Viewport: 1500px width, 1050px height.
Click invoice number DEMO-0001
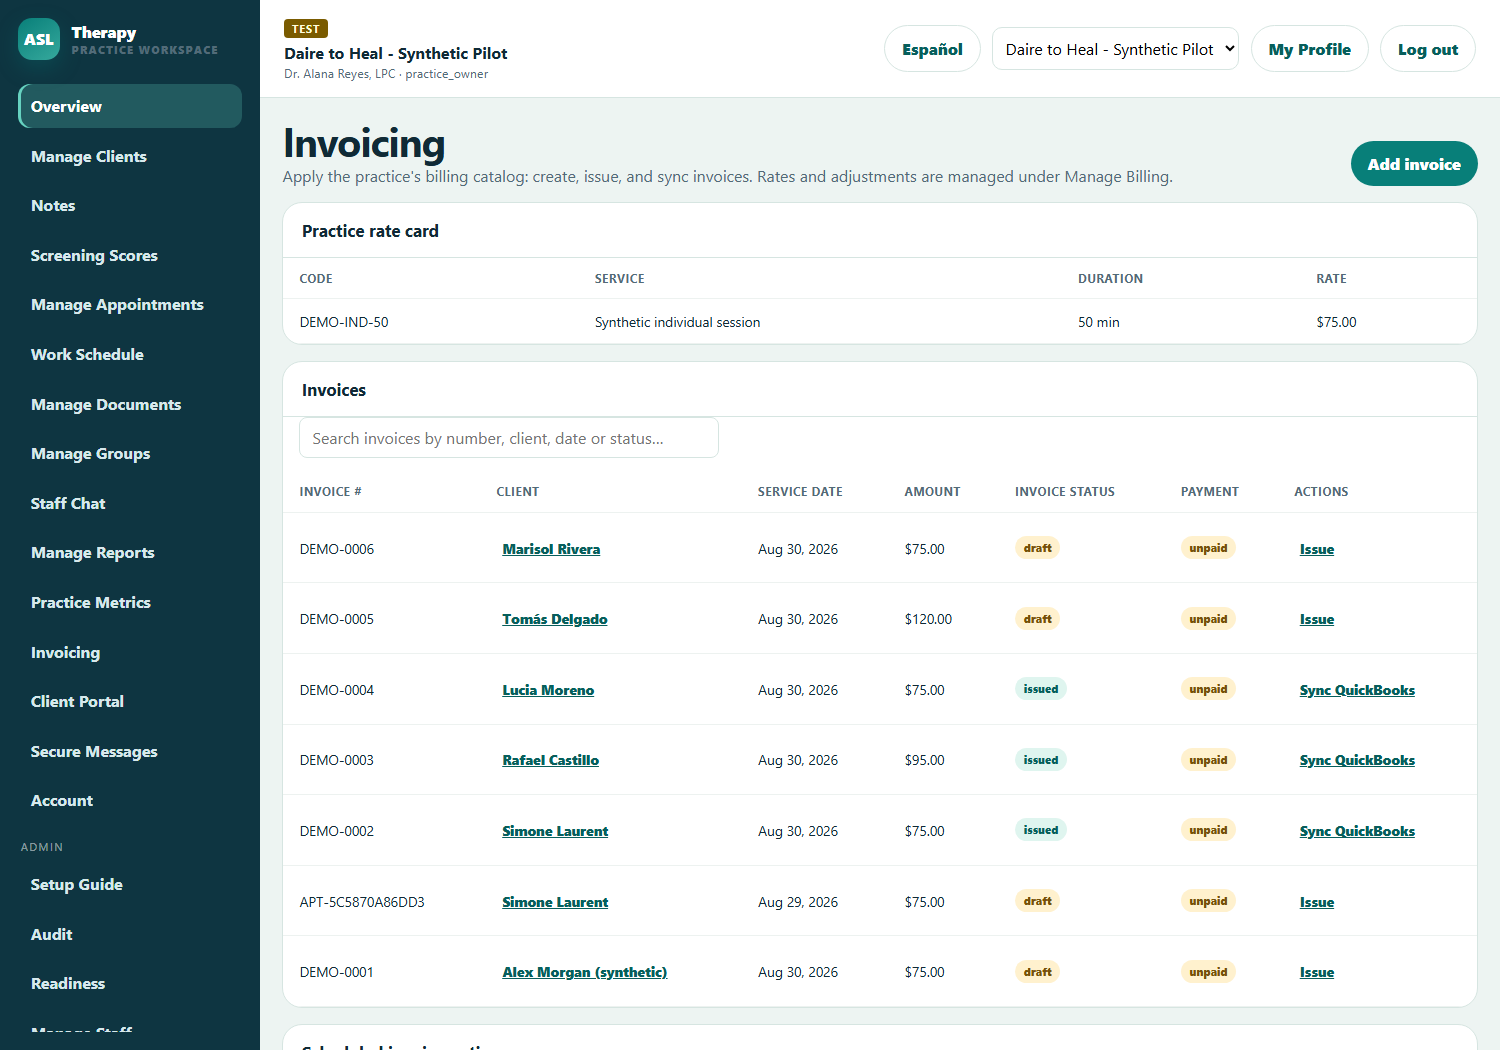337,972
